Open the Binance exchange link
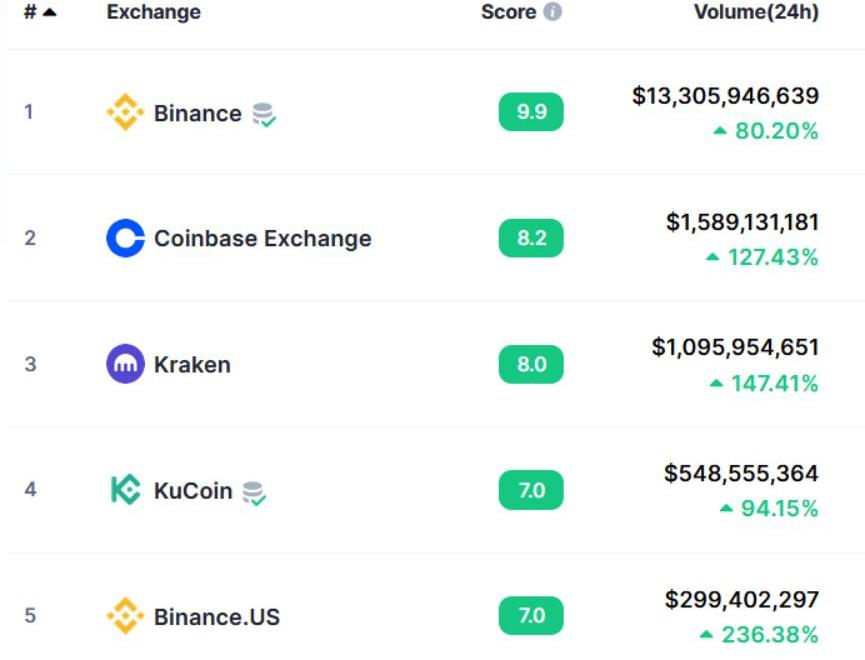The height and width of the screenshot is (660, 865). tap(197, 113)
